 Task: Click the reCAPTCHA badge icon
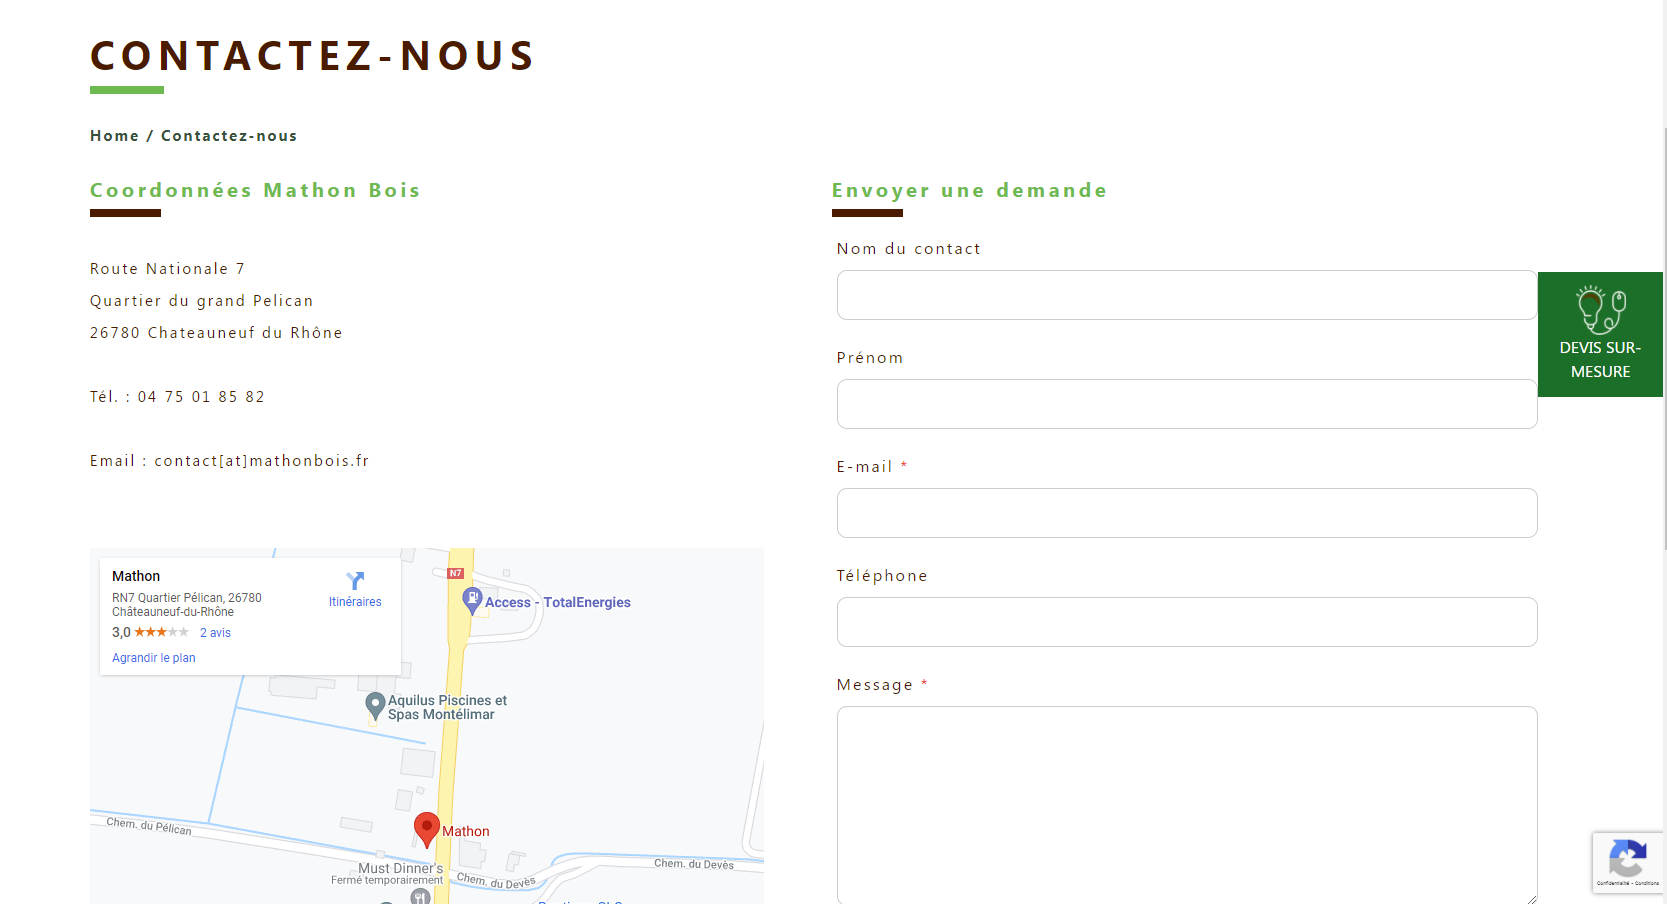(1628, 858)
